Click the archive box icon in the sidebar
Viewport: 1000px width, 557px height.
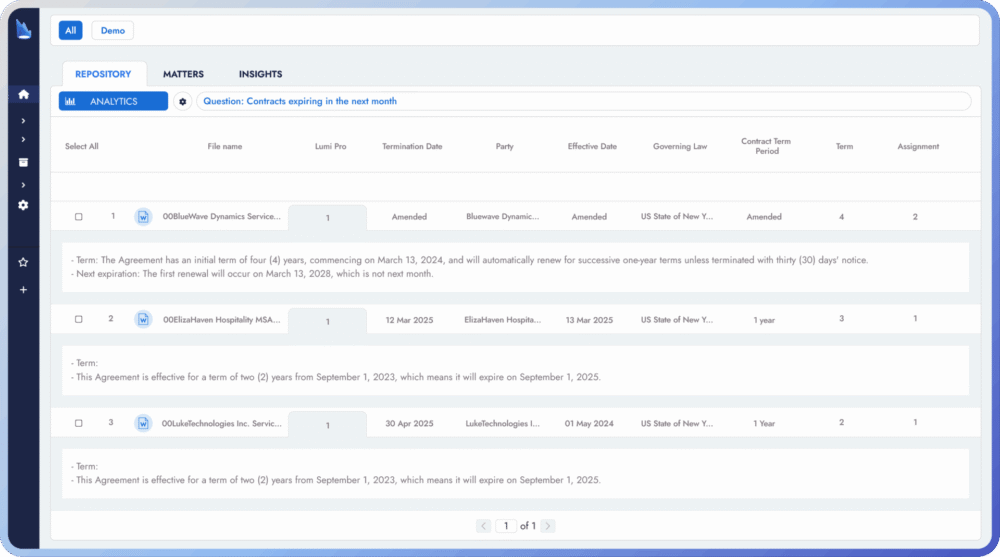(24, 162)
